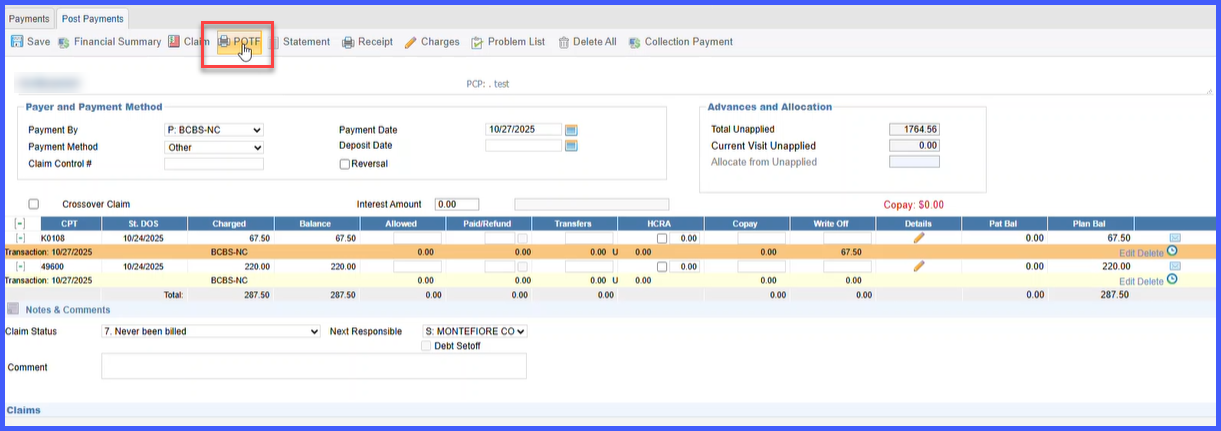Tick the Crossover Claim checkbox
The width and height of the screenshot is (1221, 431).
[x=33, y=204]
